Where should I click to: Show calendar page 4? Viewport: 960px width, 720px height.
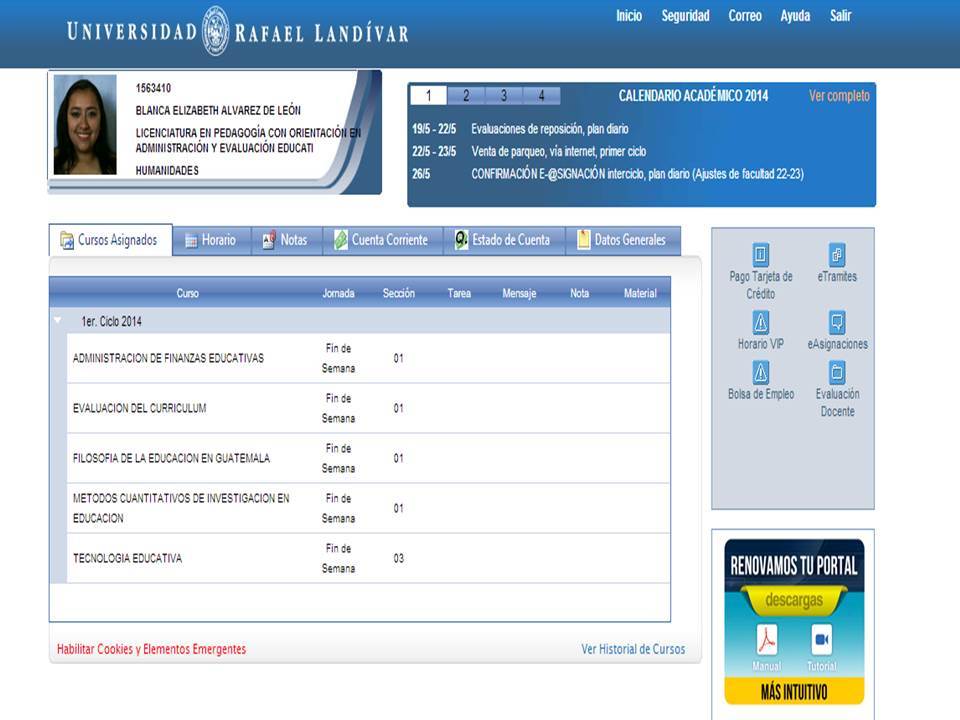[541, 96]
